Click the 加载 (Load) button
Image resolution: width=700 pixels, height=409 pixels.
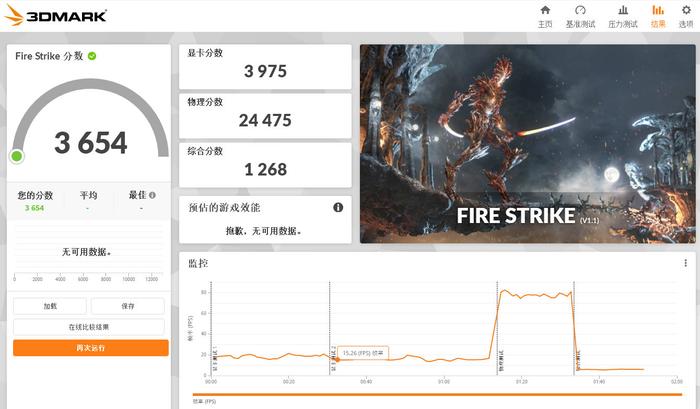50,306
